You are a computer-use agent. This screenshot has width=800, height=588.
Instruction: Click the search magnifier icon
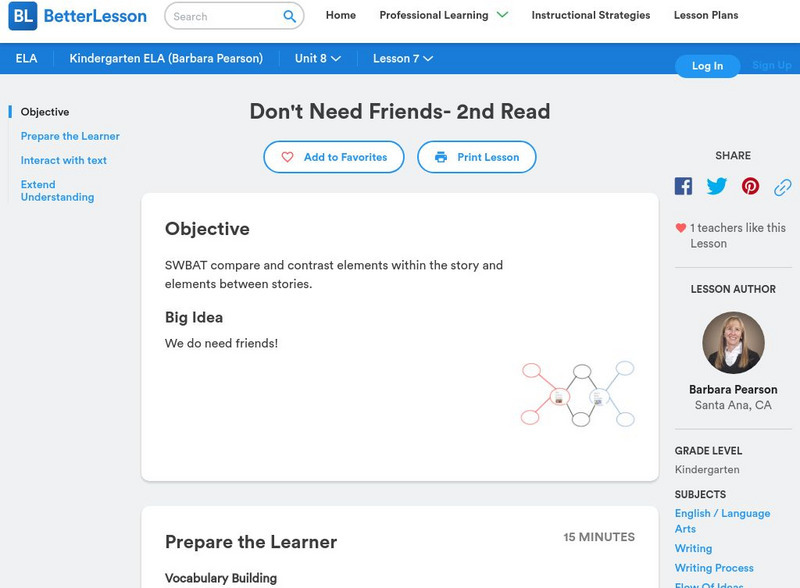[x=289, y=16]
